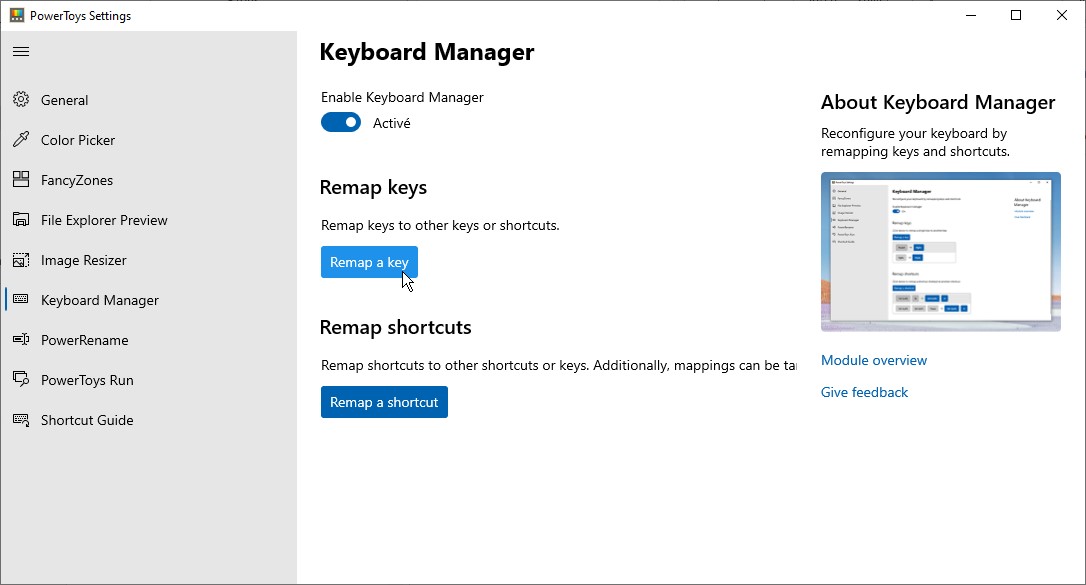Image resolution: width=1086 pixels, height=585 pixels.
Task: Follow the Give feedback link
Action: (x=864, y=392)
